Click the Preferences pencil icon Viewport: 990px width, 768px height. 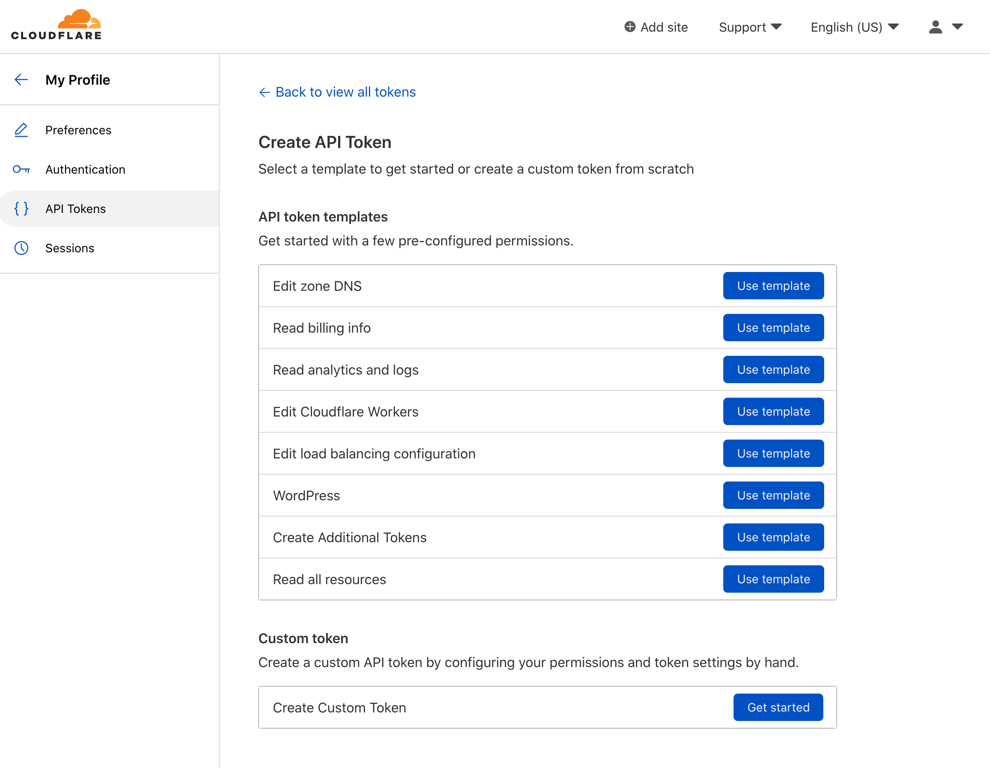[x=21, y=130]
